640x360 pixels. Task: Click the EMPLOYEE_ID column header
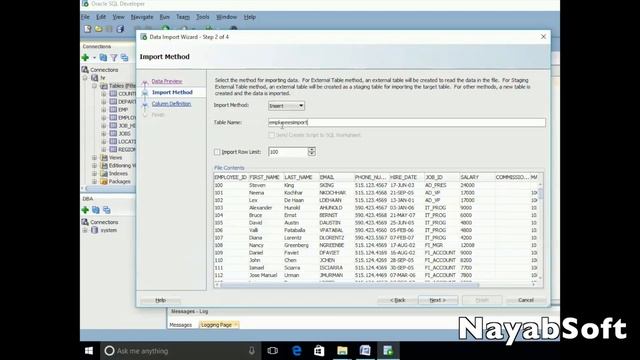231,177
